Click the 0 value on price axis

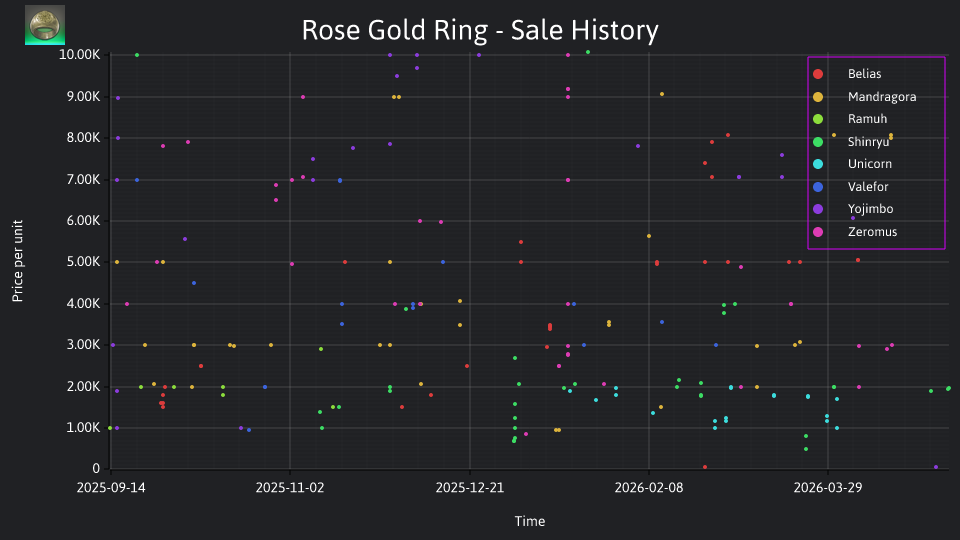(96, 468)
